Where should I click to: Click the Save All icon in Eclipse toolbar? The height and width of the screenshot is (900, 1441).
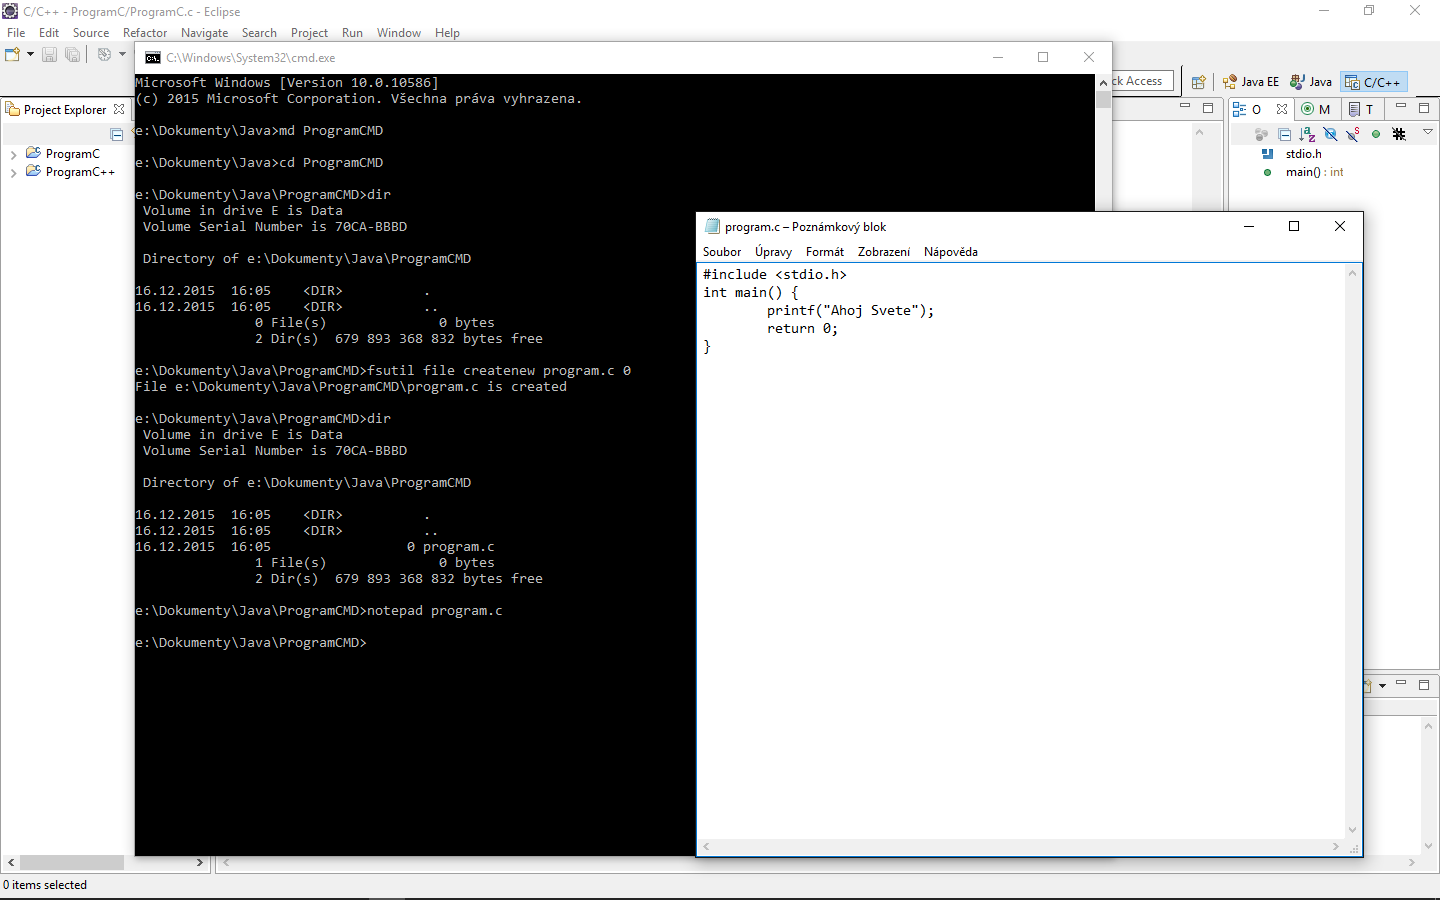70,54
